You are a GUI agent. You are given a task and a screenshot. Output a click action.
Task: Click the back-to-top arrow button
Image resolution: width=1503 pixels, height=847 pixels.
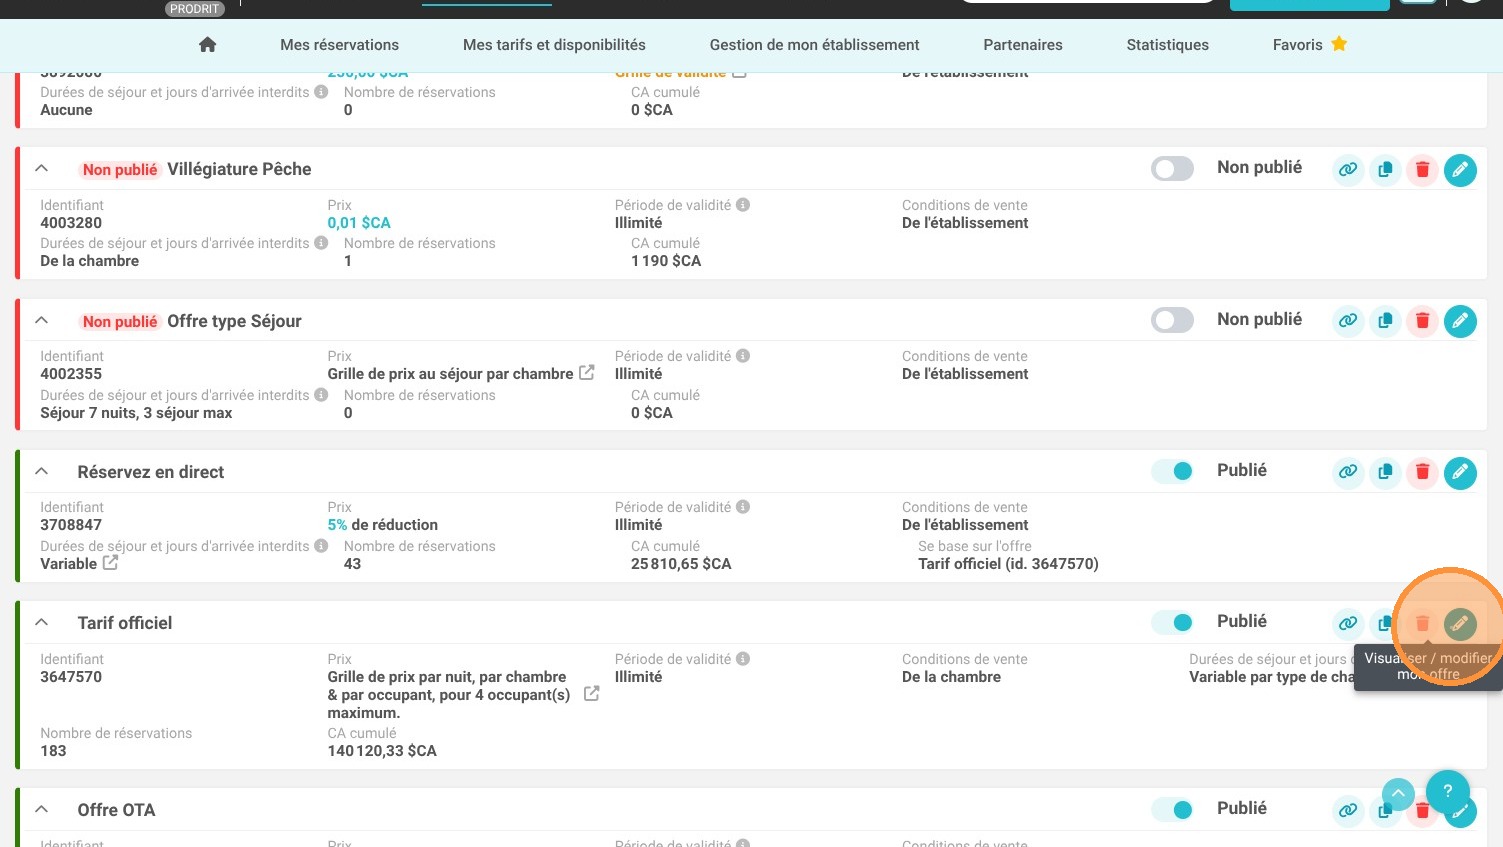pos(1398,794)
